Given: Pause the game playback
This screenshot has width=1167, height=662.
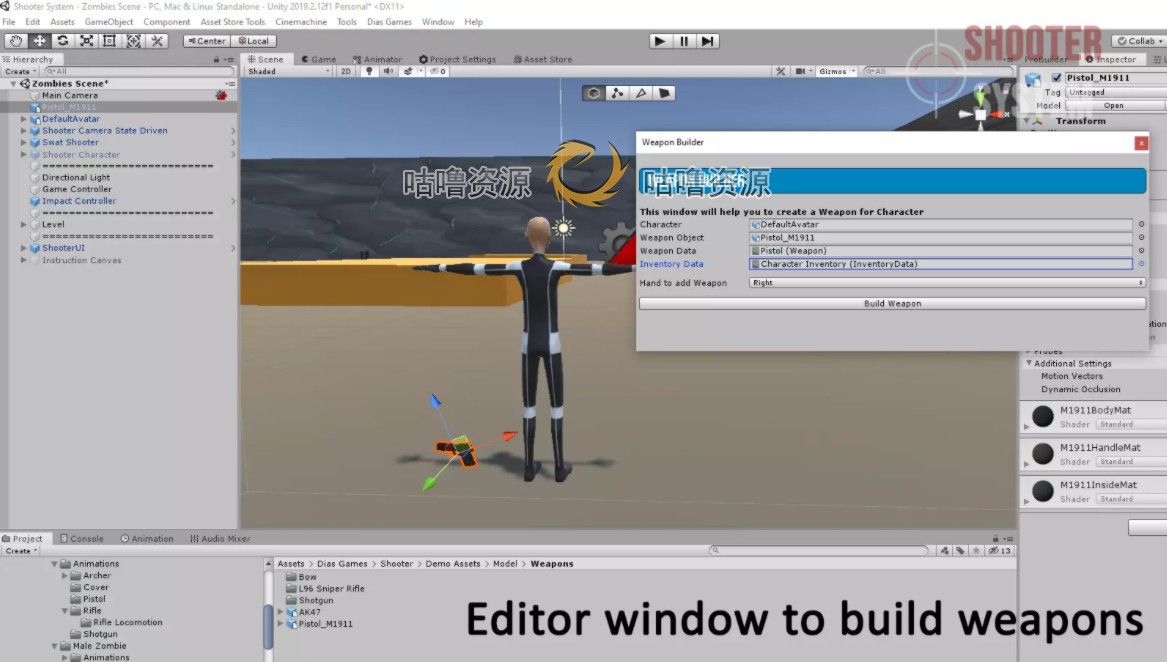Looking at the screenshot, I should (683, 41).
